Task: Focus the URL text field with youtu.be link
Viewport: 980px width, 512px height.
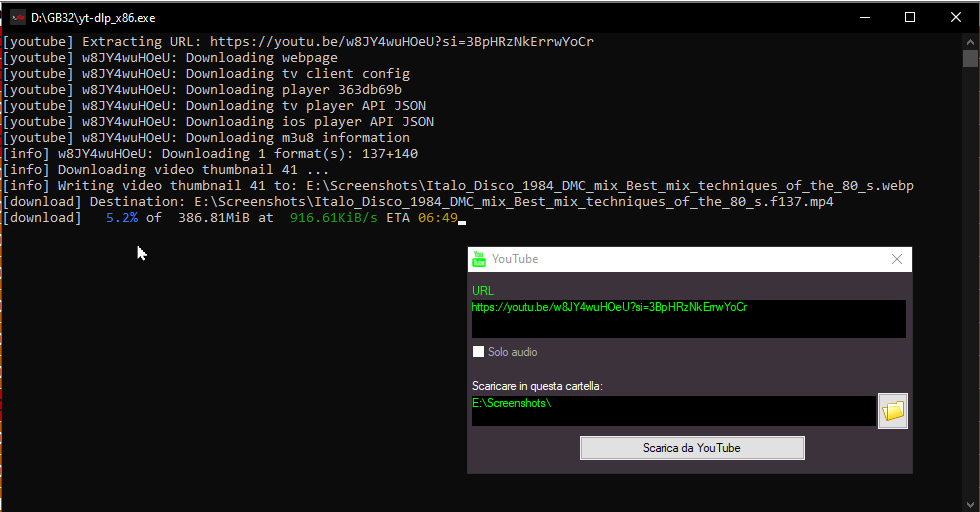Action: tap(689, 319)
